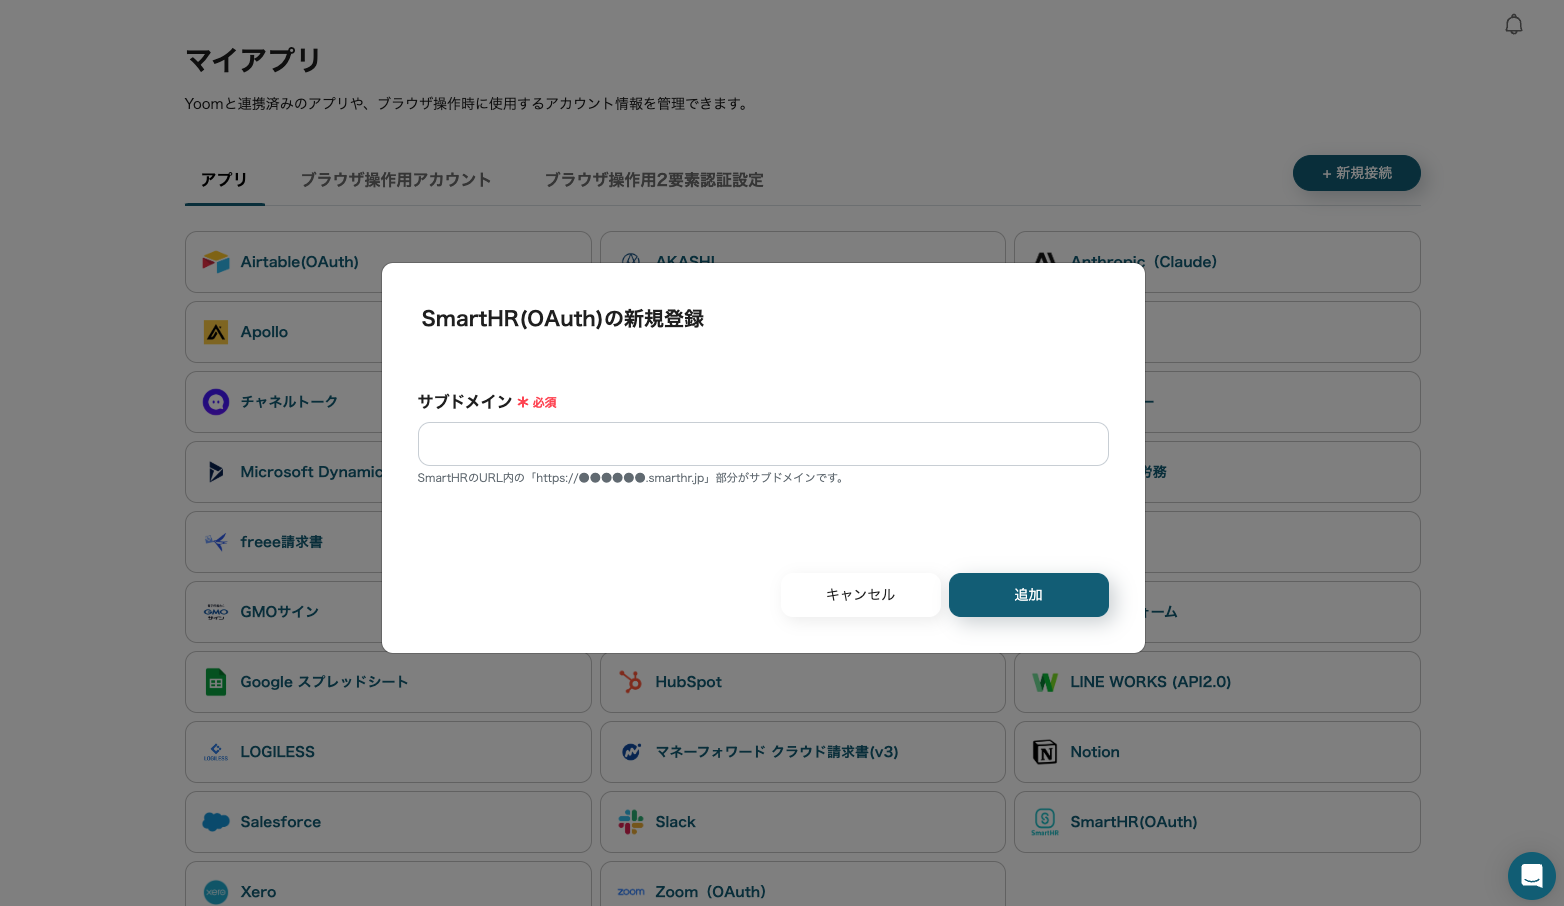Click the Xero label
Viewport: 1564px width, 906px height.
pos(258,892)
